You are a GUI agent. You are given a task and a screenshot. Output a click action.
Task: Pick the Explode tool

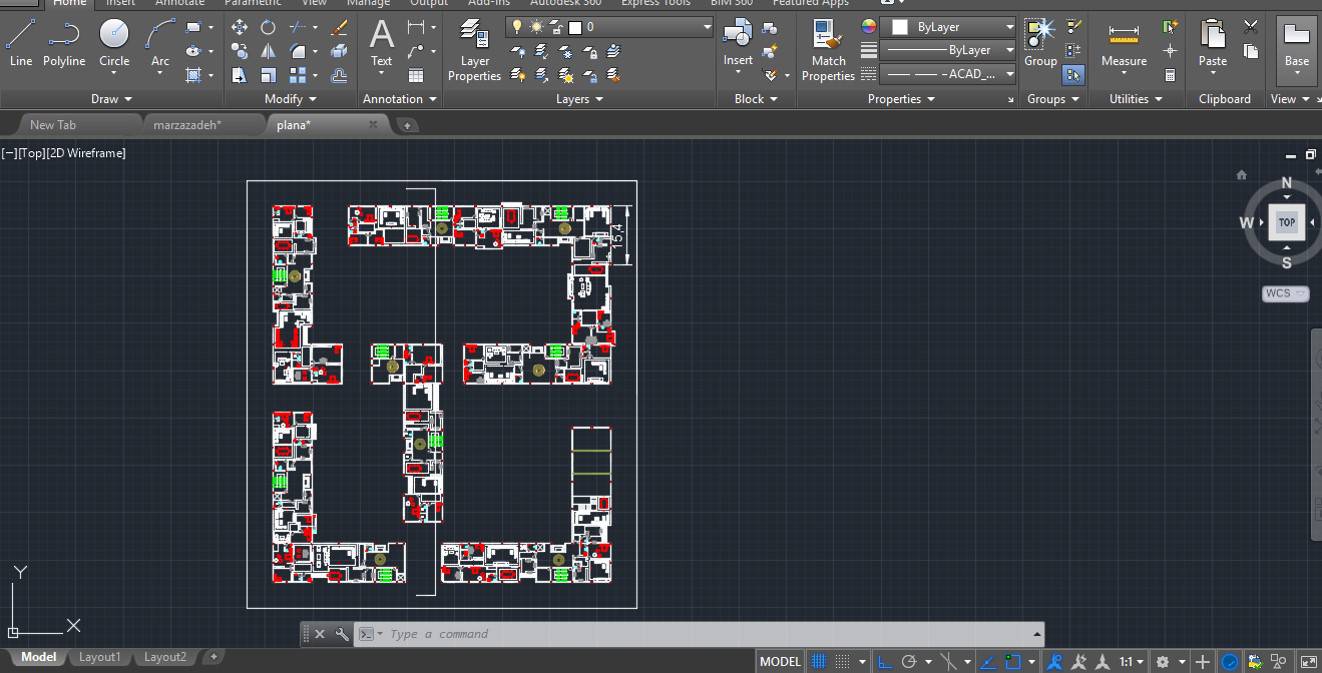(x=339, y=51)
